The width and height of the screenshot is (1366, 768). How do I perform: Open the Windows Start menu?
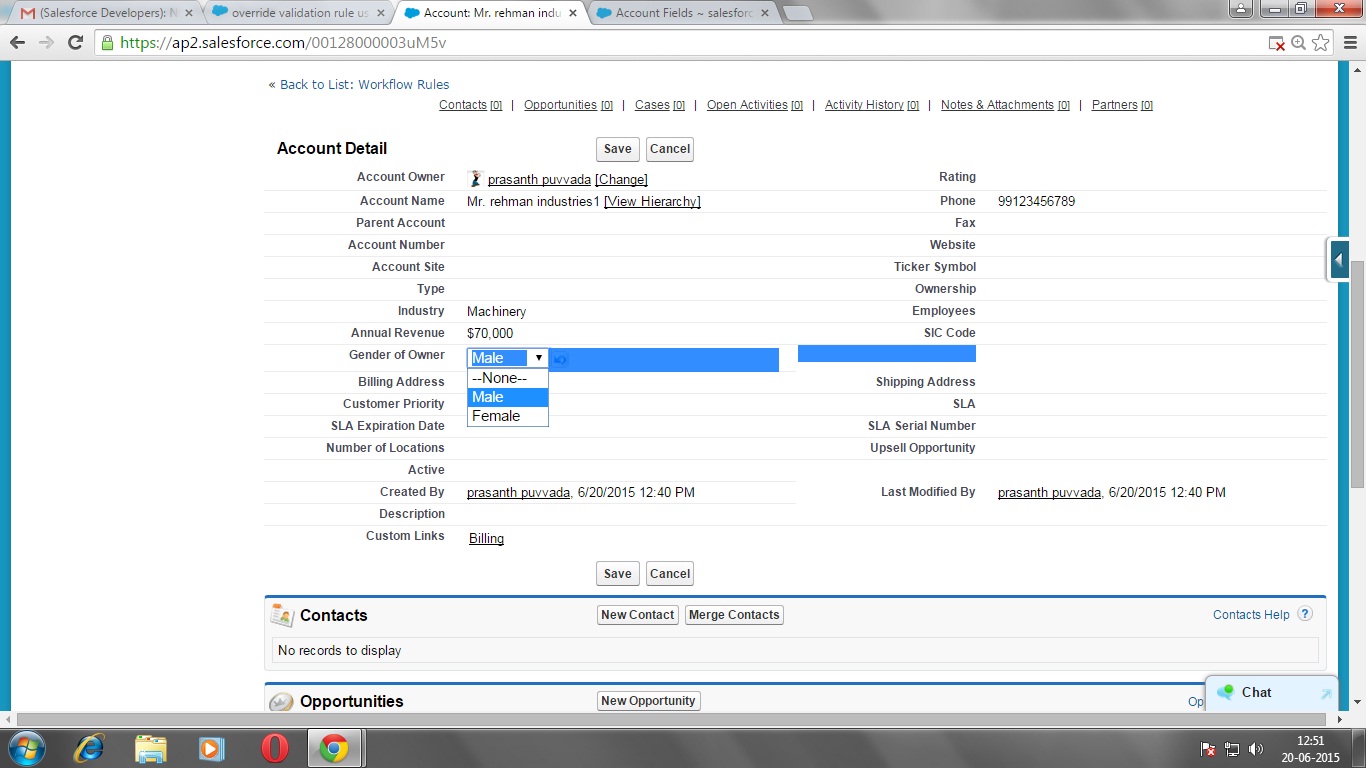pos(27,748)
